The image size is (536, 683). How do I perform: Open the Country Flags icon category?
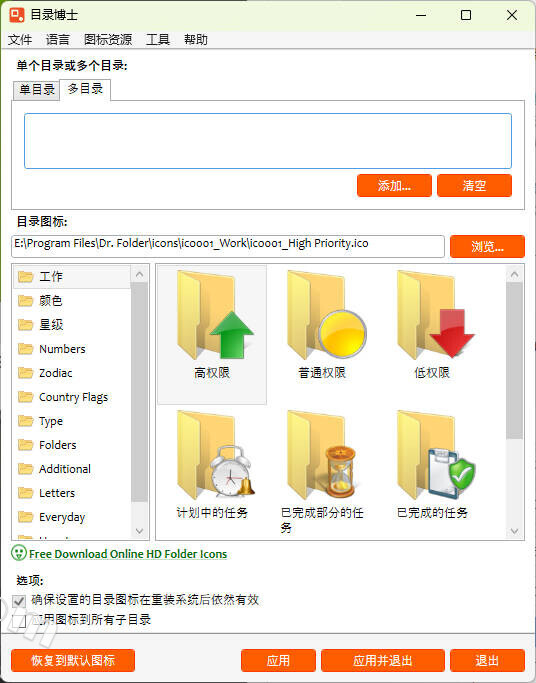tap(73, 397)
